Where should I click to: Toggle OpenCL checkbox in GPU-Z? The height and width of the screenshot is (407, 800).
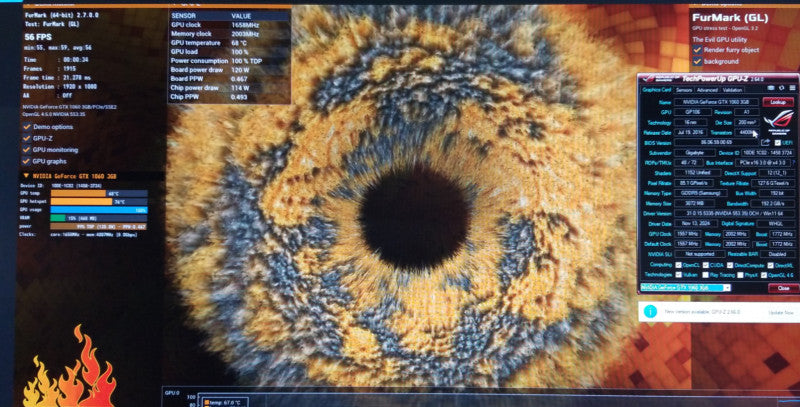(678, 265)
